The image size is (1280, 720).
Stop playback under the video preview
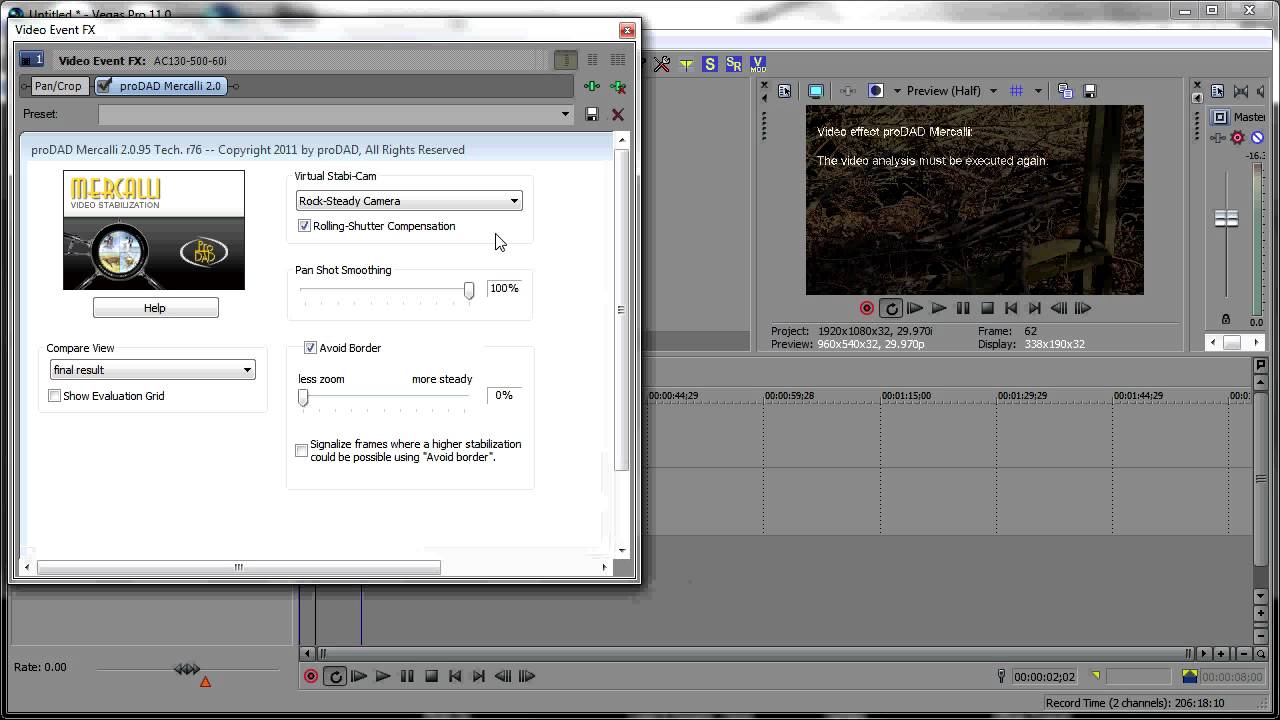tap(987, 308)
